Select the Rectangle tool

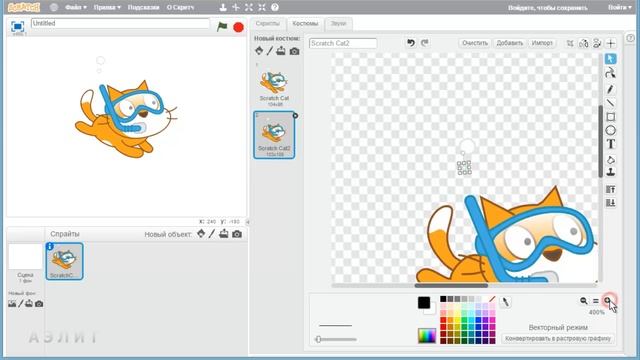pyautogui.click(x=610, y=117)
